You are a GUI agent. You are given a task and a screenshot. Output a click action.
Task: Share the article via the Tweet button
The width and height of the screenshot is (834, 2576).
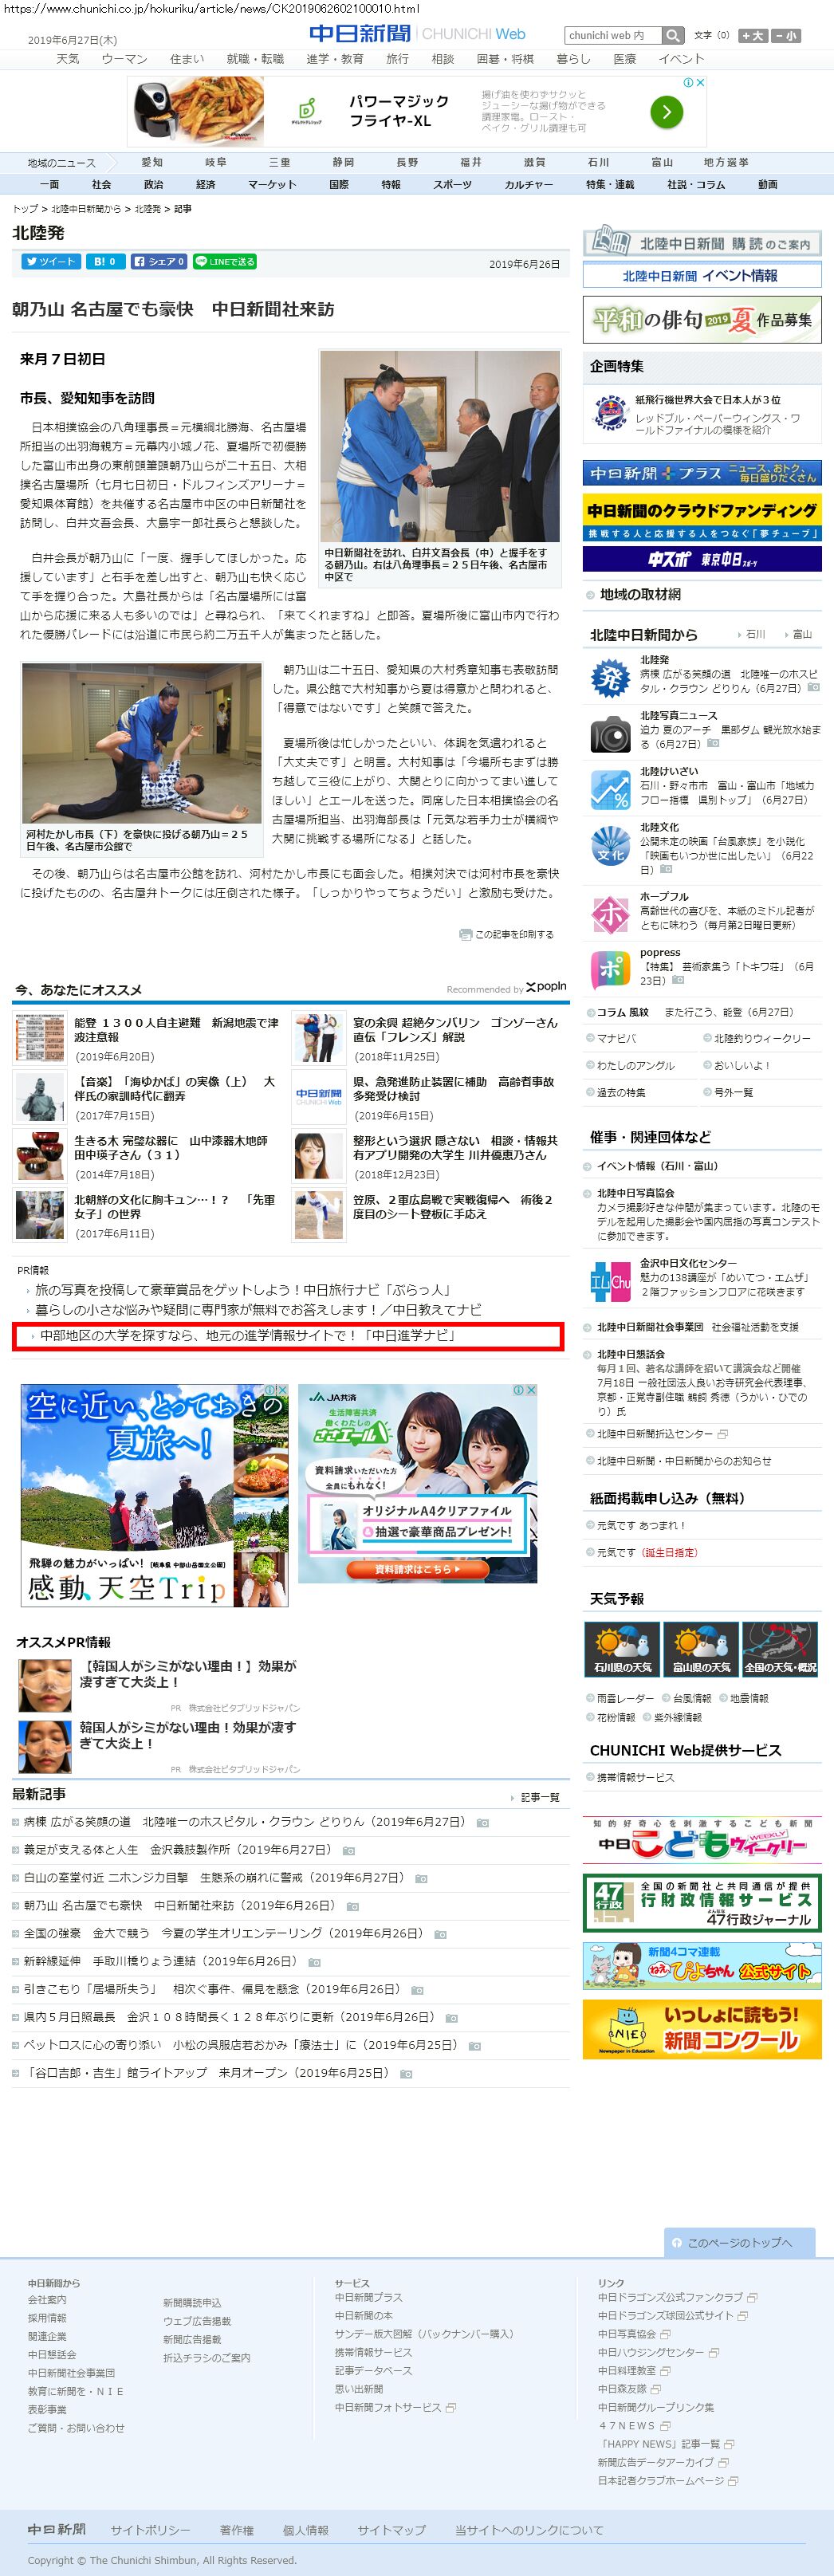coord(51,261)
